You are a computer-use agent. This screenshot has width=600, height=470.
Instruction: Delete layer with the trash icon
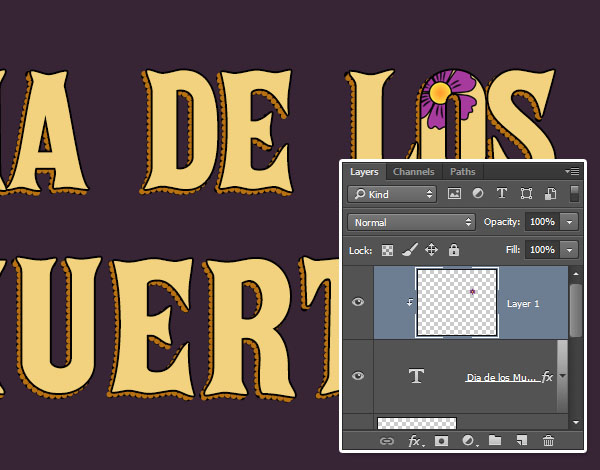[x=548, y=440]
